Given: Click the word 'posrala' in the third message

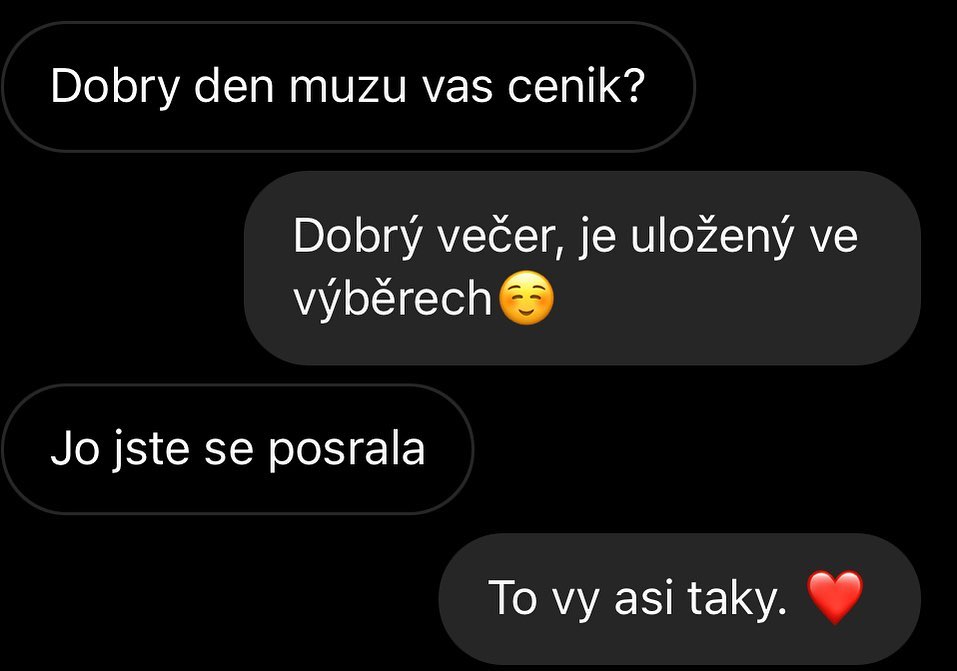Looking at the screenshot, I should (x=347, y=451).
